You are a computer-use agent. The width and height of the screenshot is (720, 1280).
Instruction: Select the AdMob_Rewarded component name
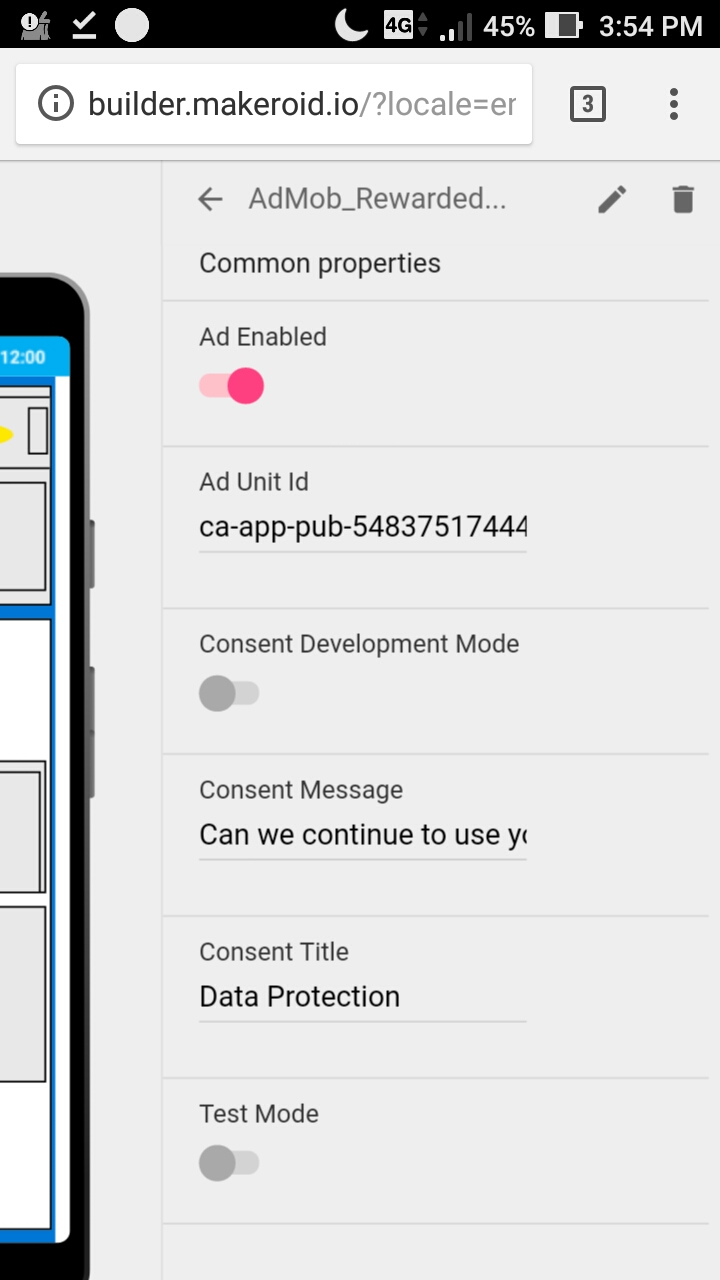point(377,199)
